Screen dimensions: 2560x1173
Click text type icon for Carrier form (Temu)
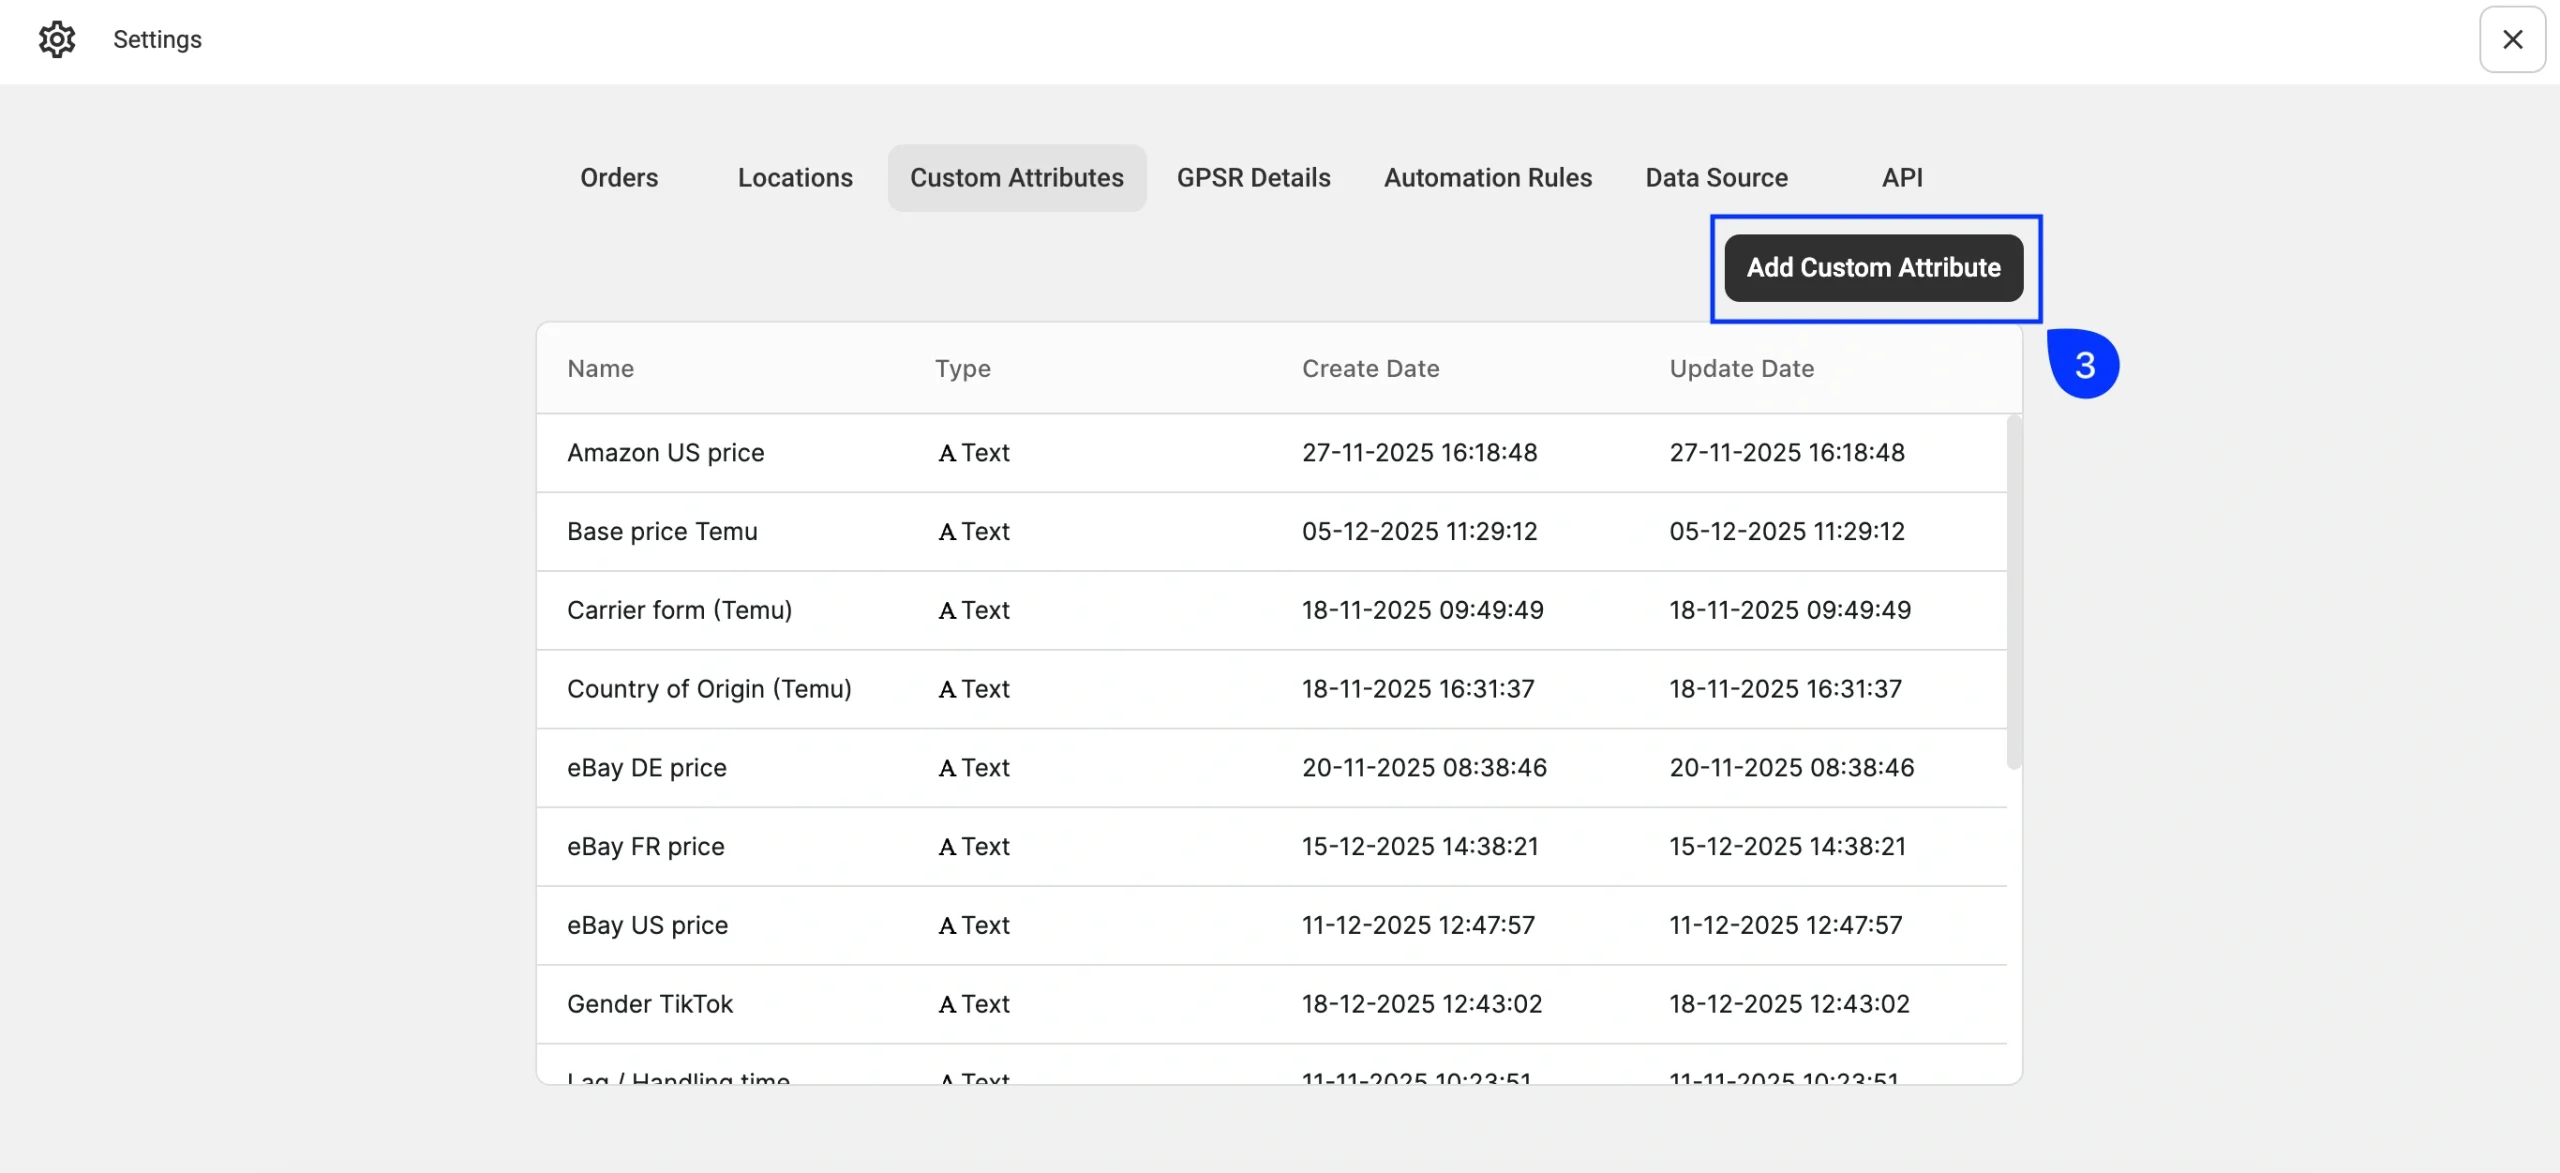pos(947,611)
